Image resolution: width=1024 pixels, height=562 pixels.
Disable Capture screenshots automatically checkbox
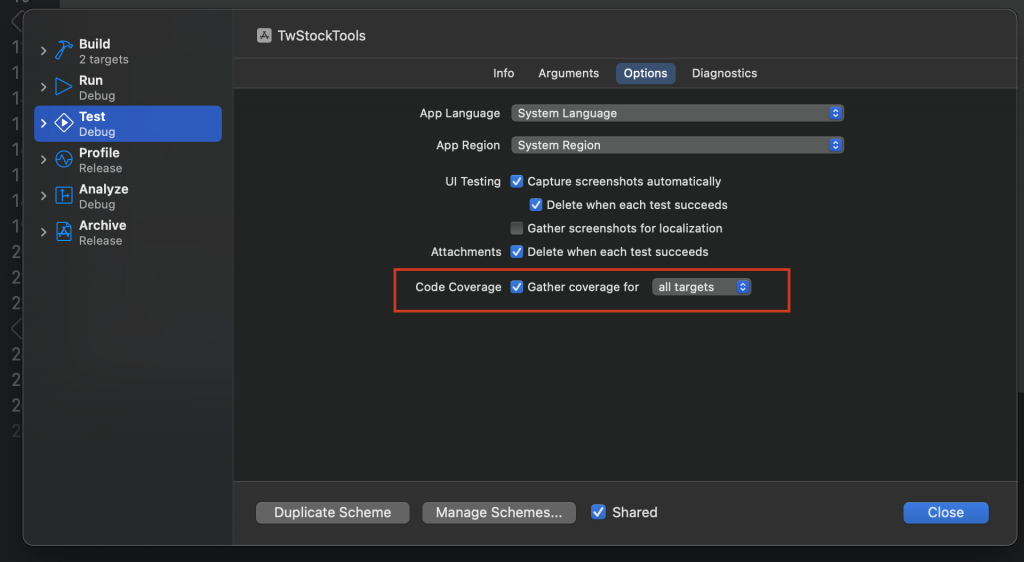[517, 182]
